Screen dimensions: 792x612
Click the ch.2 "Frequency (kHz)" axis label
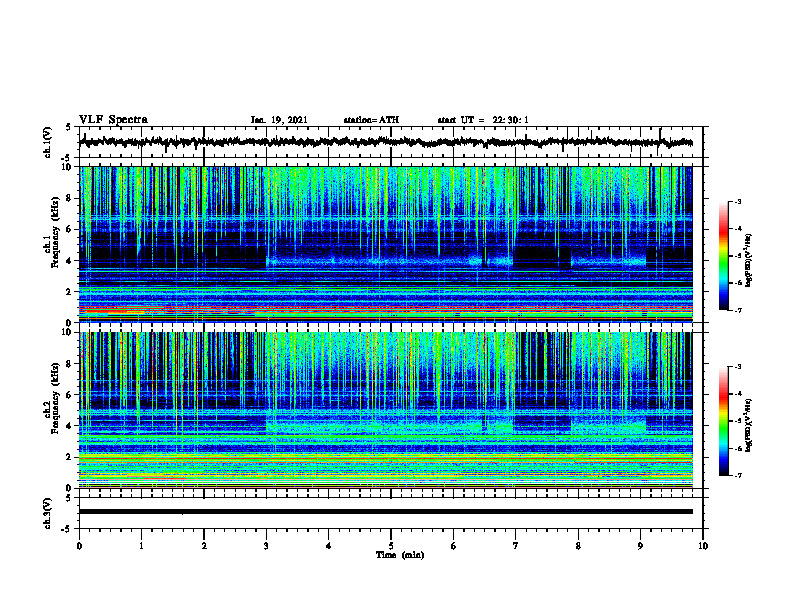pyautogui.click(x=56, y=398)
